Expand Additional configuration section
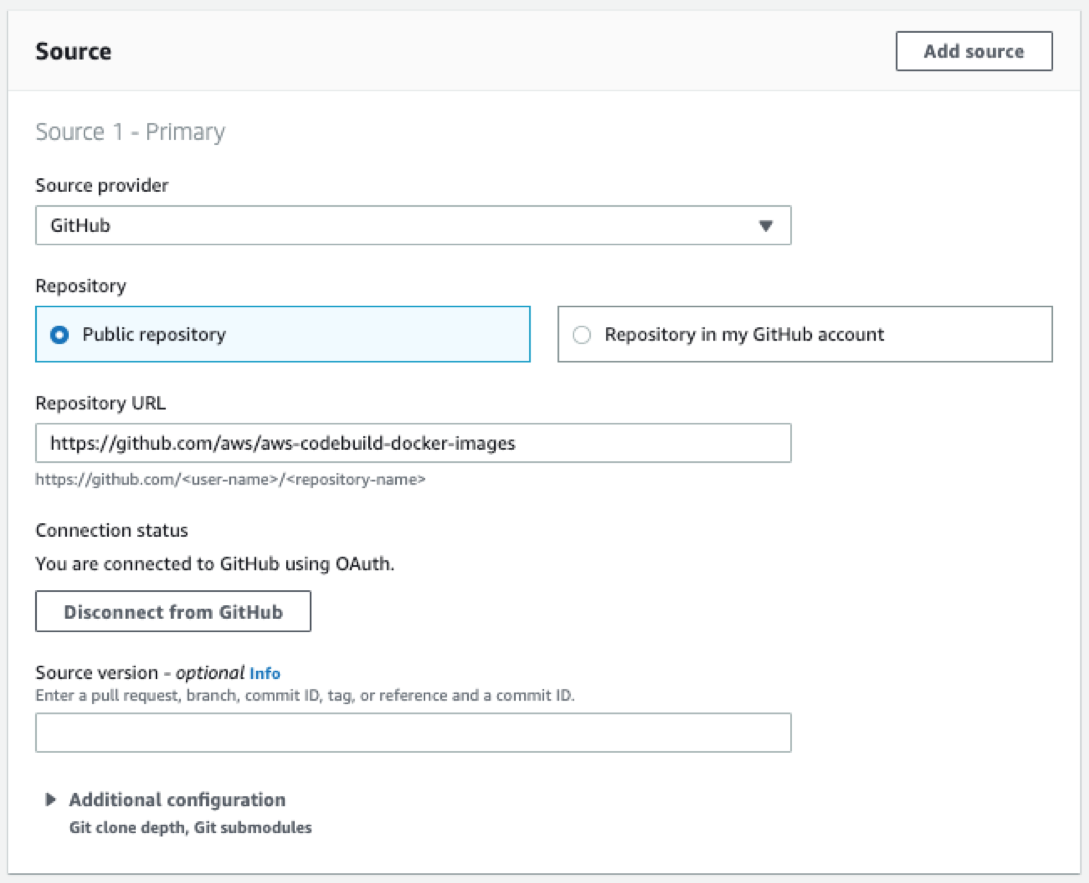 [x=176, y=800]
